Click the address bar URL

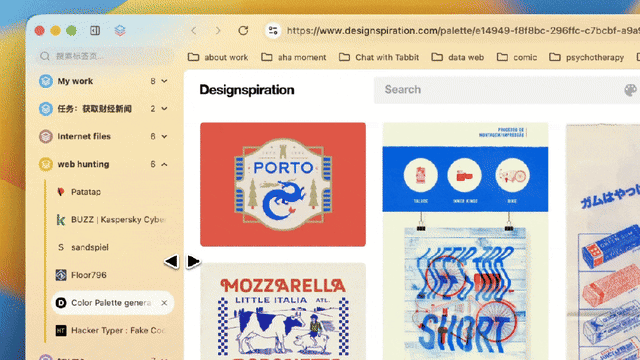pyautogui.click(x=463, y=31)
